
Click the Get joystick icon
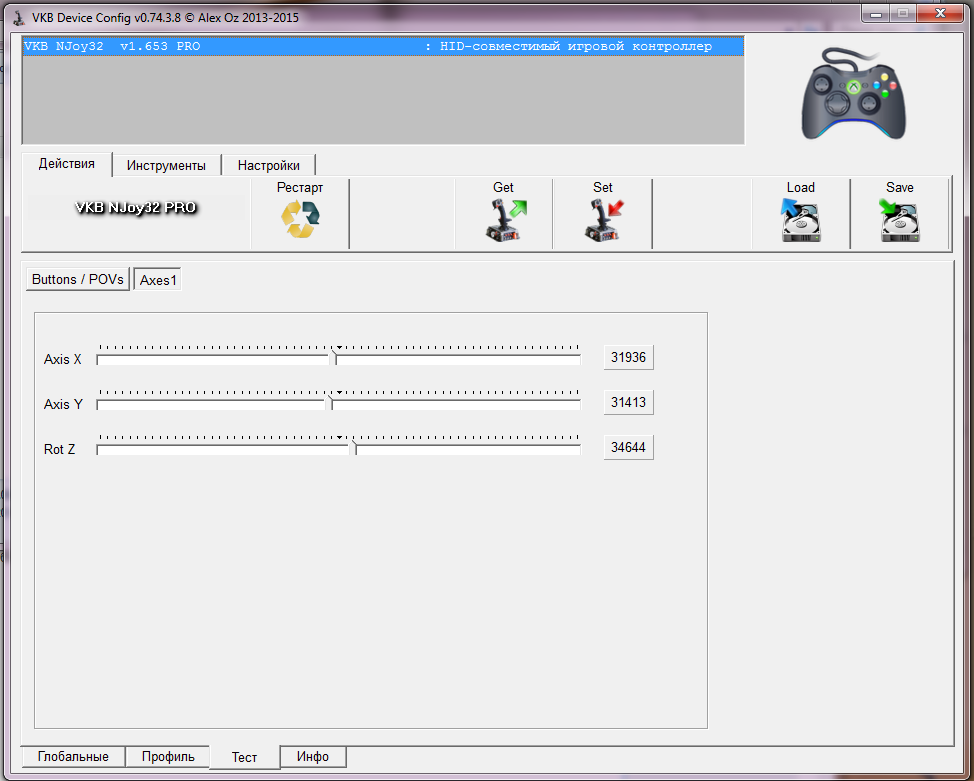(506, 220)
